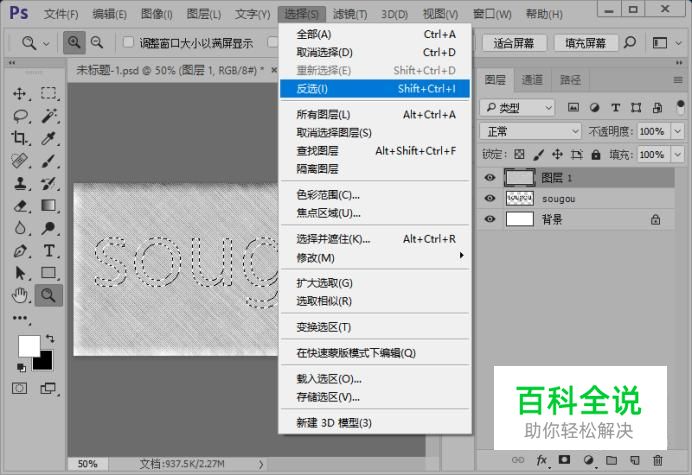
Task: Reset default foreground and background colors
Action: click(x=20, y=367)
